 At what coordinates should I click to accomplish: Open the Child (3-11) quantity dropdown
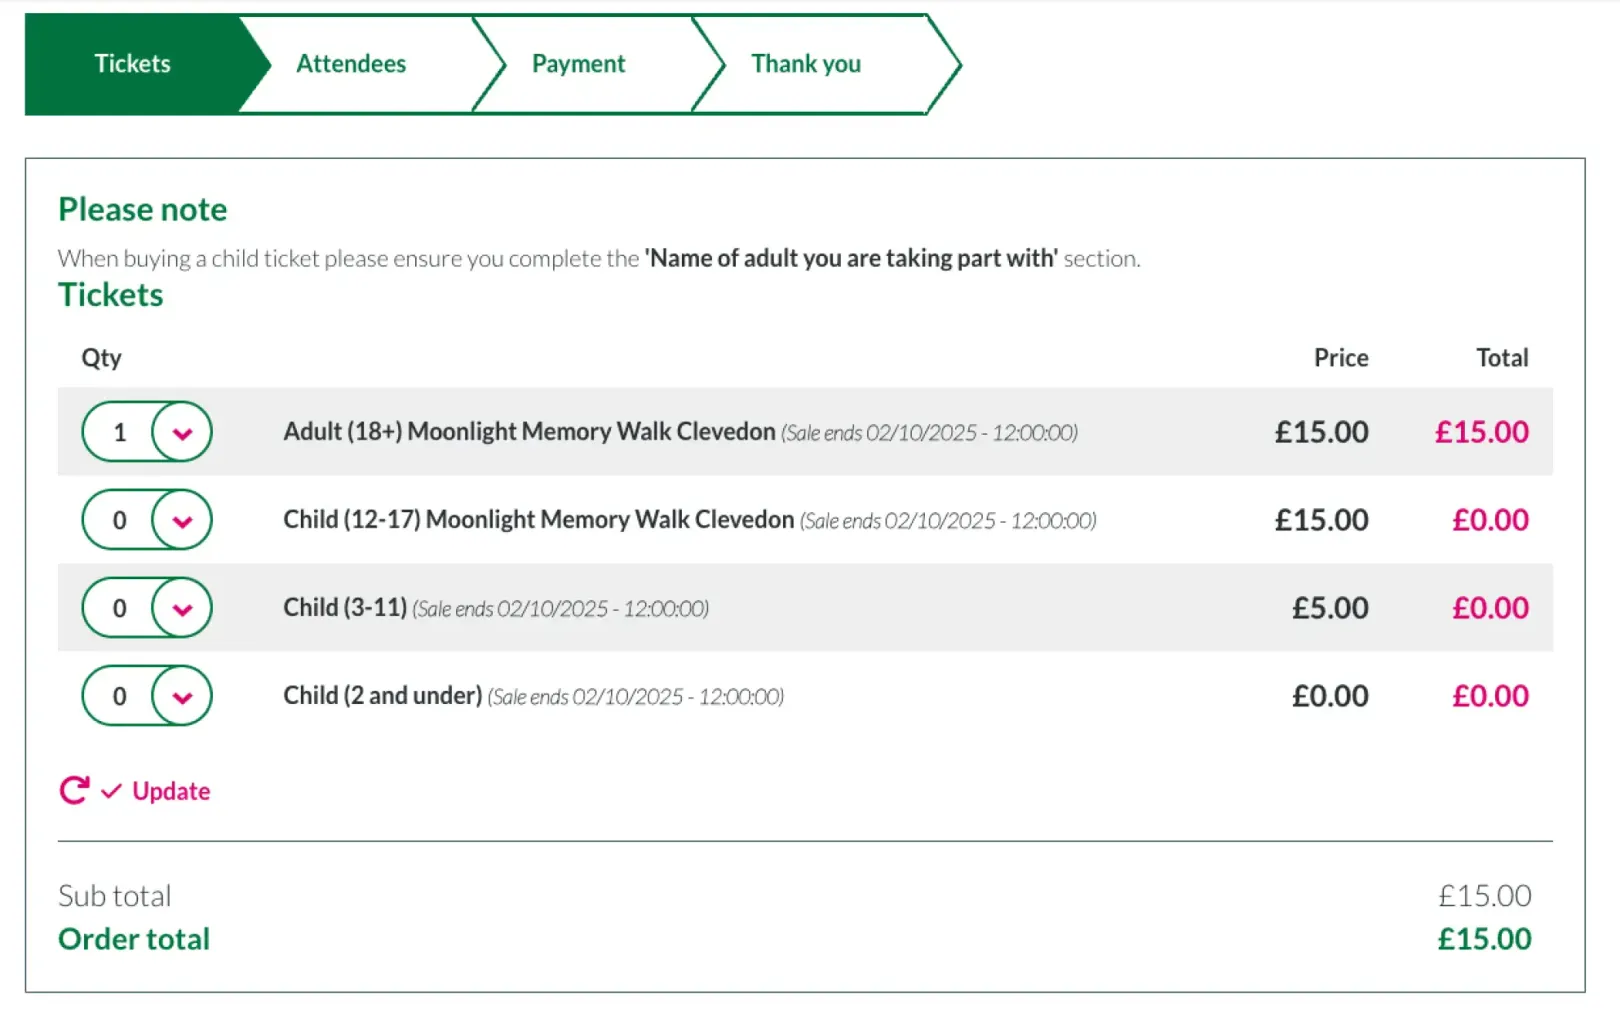[146, 607]
